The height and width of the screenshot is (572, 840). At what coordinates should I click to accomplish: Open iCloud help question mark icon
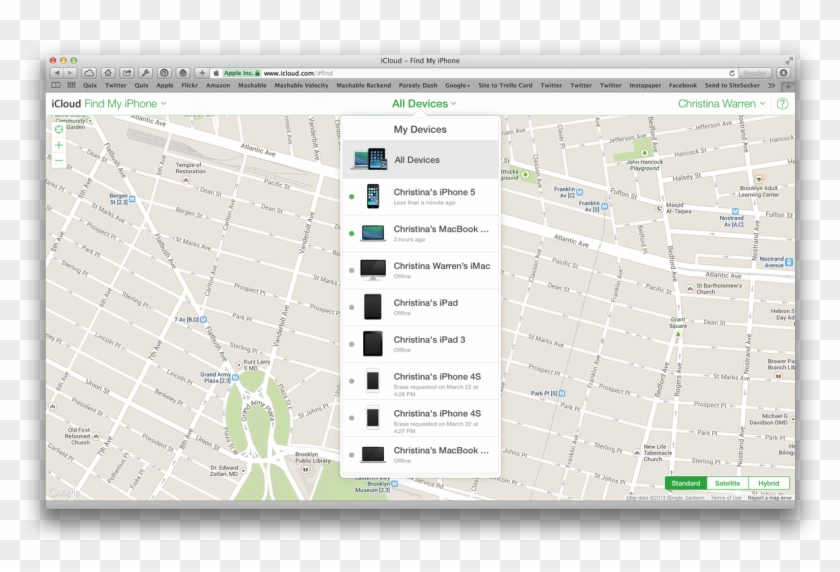point(782,104)
